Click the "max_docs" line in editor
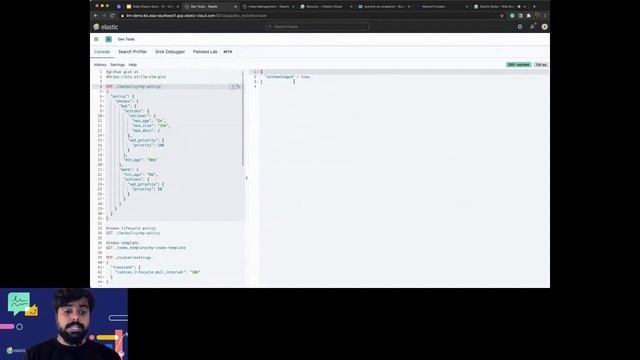The height and width of the screenshot is (360, 640). 146,131
